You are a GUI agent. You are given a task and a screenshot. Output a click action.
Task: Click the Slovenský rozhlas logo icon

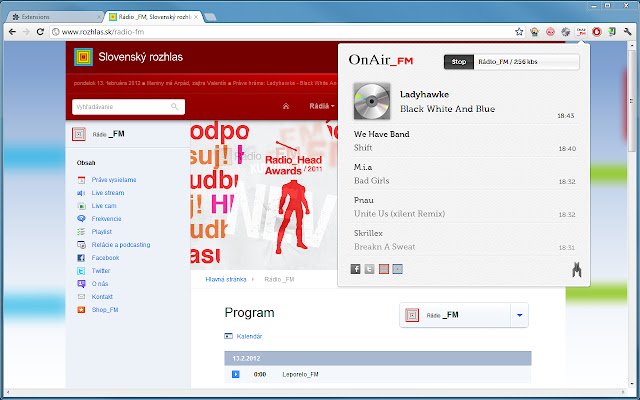84,57
